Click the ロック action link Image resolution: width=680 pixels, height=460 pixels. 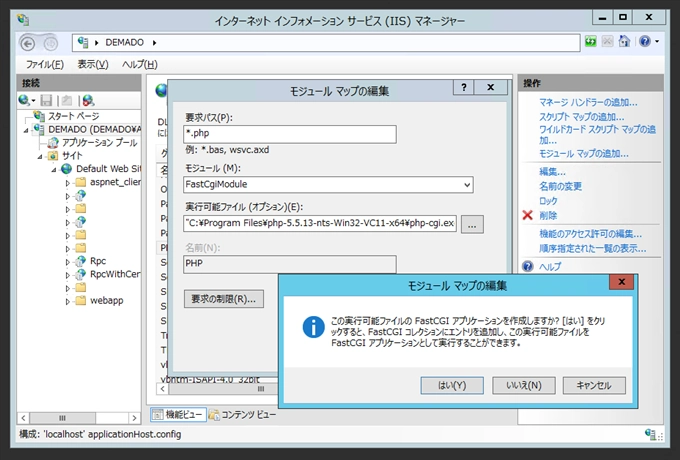pyautogui.click(x=548, y=201)
